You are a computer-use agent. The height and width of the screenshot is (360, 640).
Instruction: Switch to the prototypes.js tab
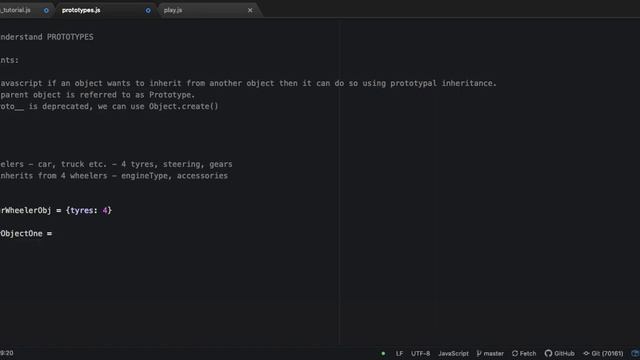coord(81,10)
